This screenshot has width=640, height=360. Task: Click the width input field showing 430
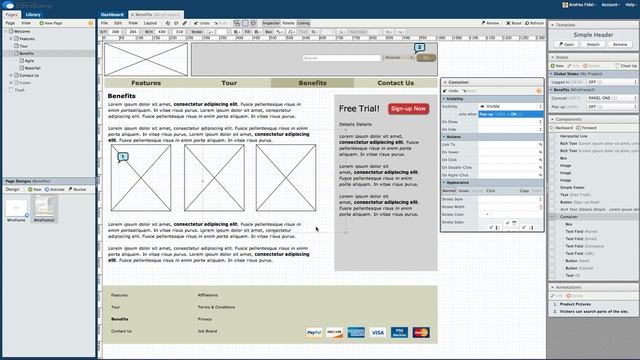click(x=162, y=32)
